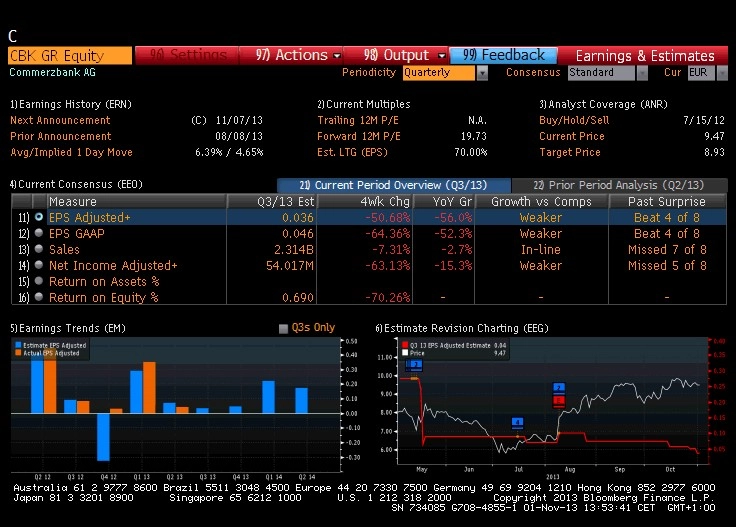Click the Q1 13 orange actual EPS bar
The width and height of the screenshot is (736, 527).
point(149,388)
